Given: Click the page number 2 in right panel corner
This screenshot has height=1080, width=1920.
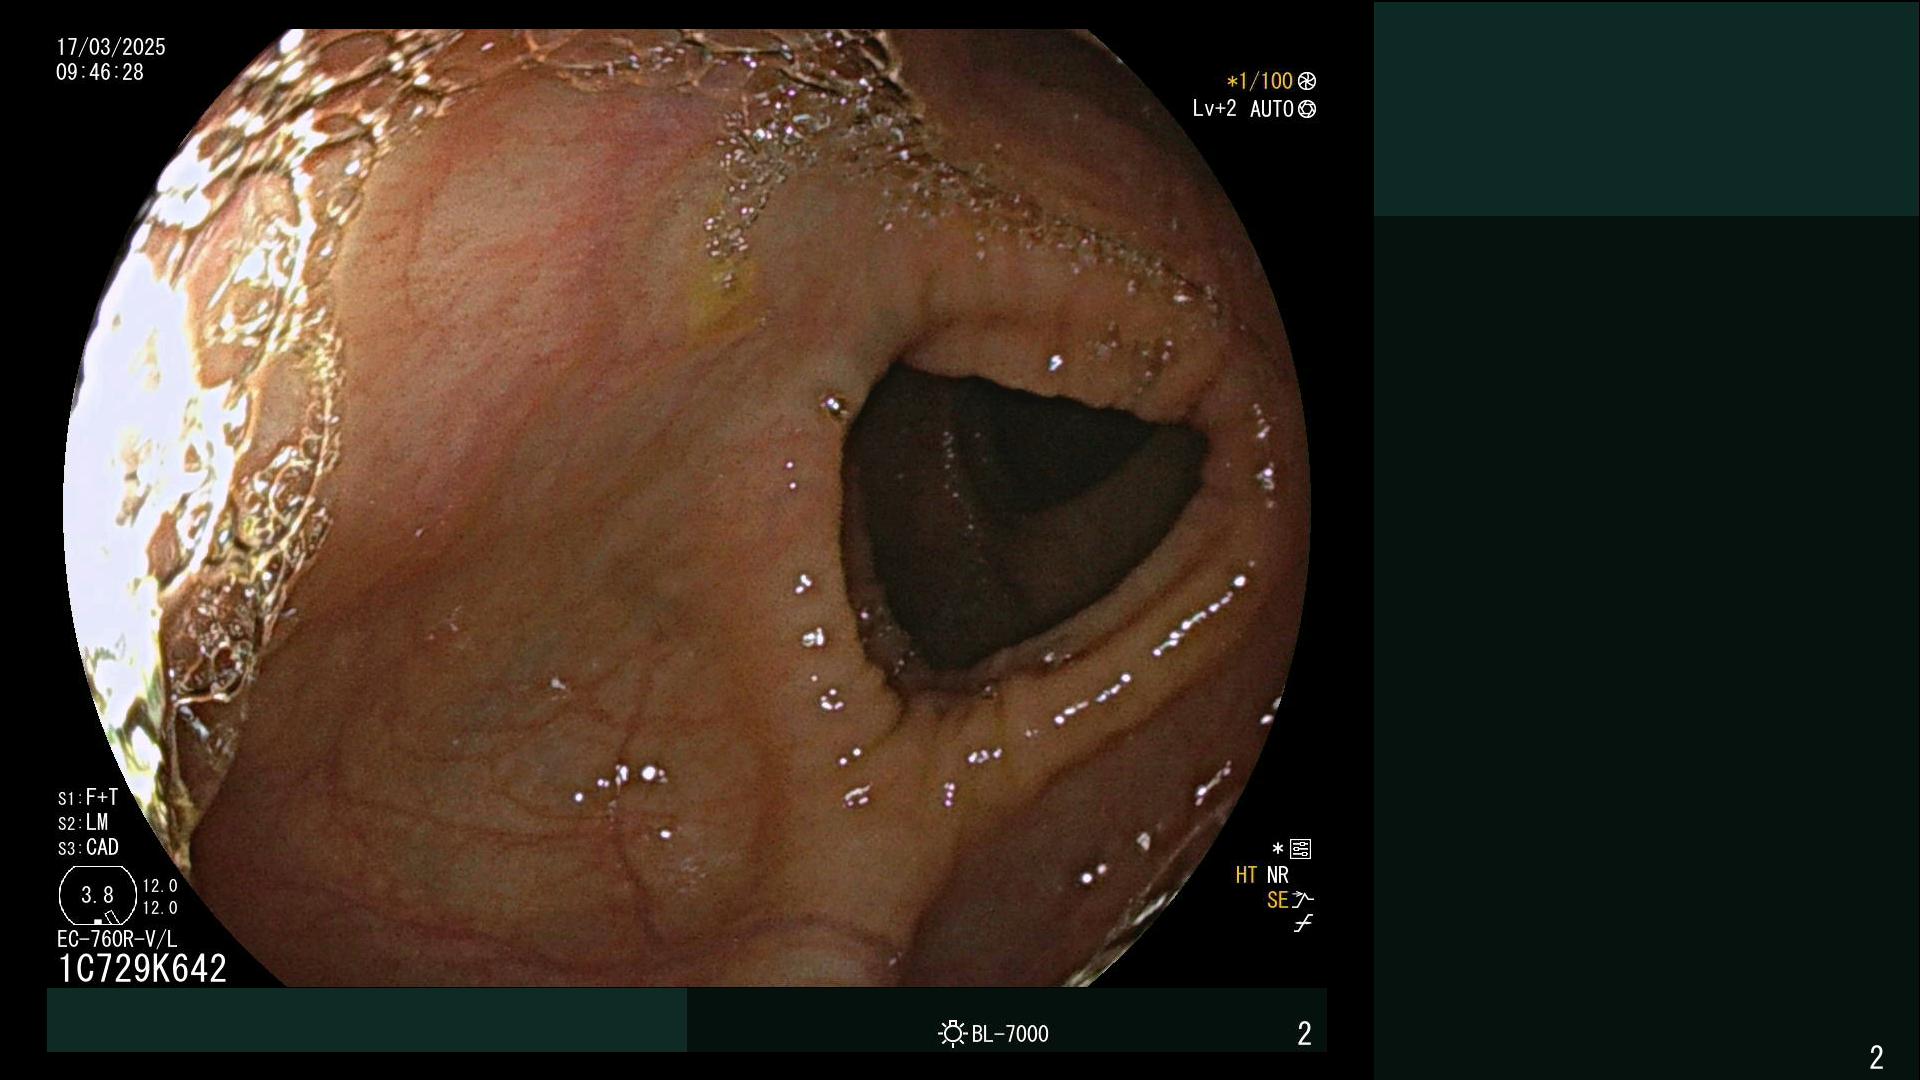Looking at the screenshot, I should [x=1876, y=1057].
